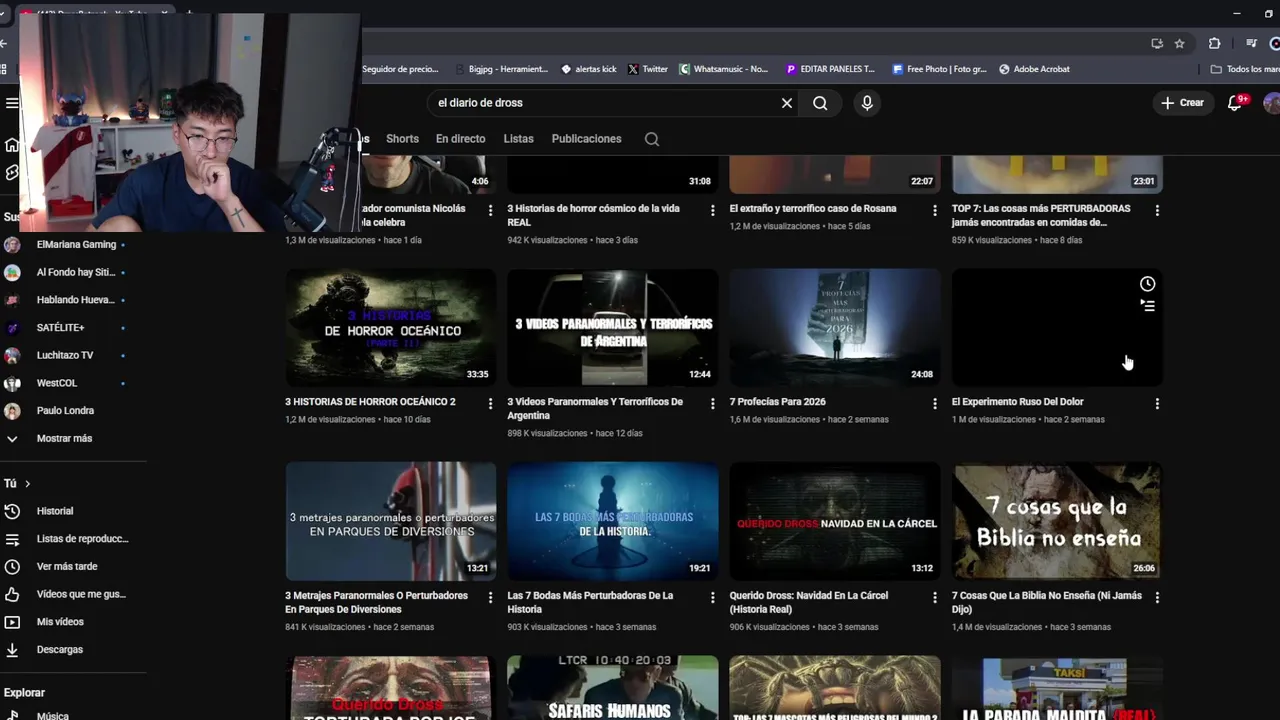The width and height of the screenshot is (1280, 720).
Task: Open options menu for TOP 7 cosas PERTURBADORAS video
Action: [x=1157, y=210]
